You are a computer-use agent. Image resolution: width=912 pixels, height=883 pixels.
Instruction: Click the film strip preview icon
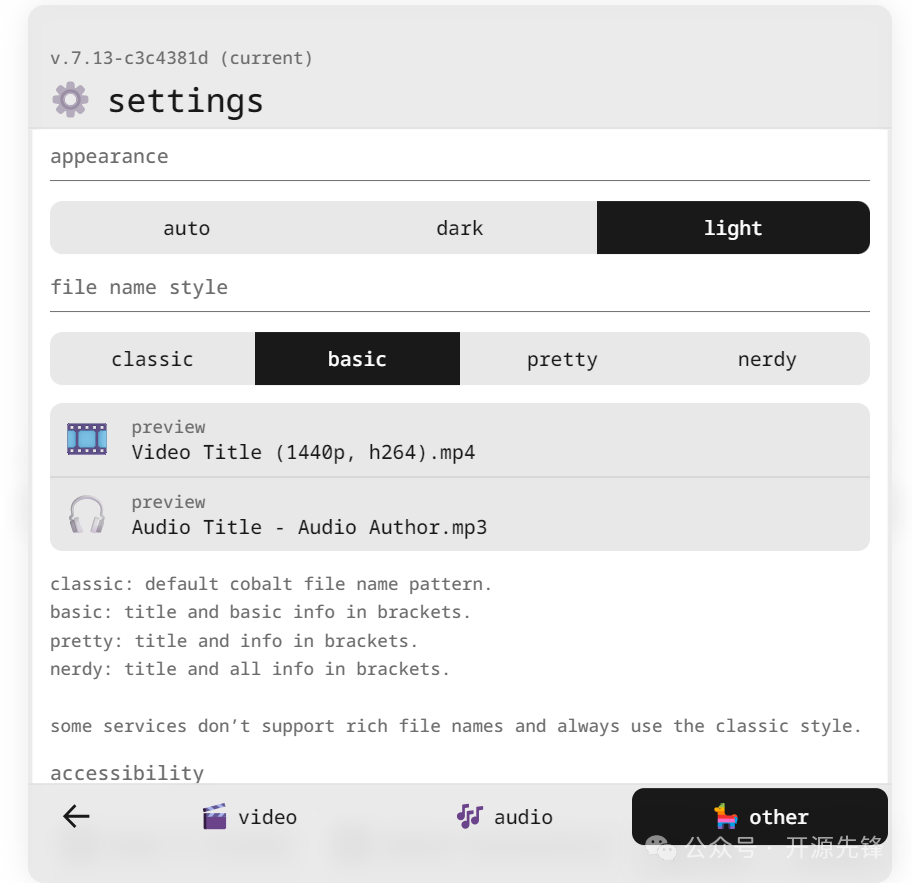click(x=87, y=439)
